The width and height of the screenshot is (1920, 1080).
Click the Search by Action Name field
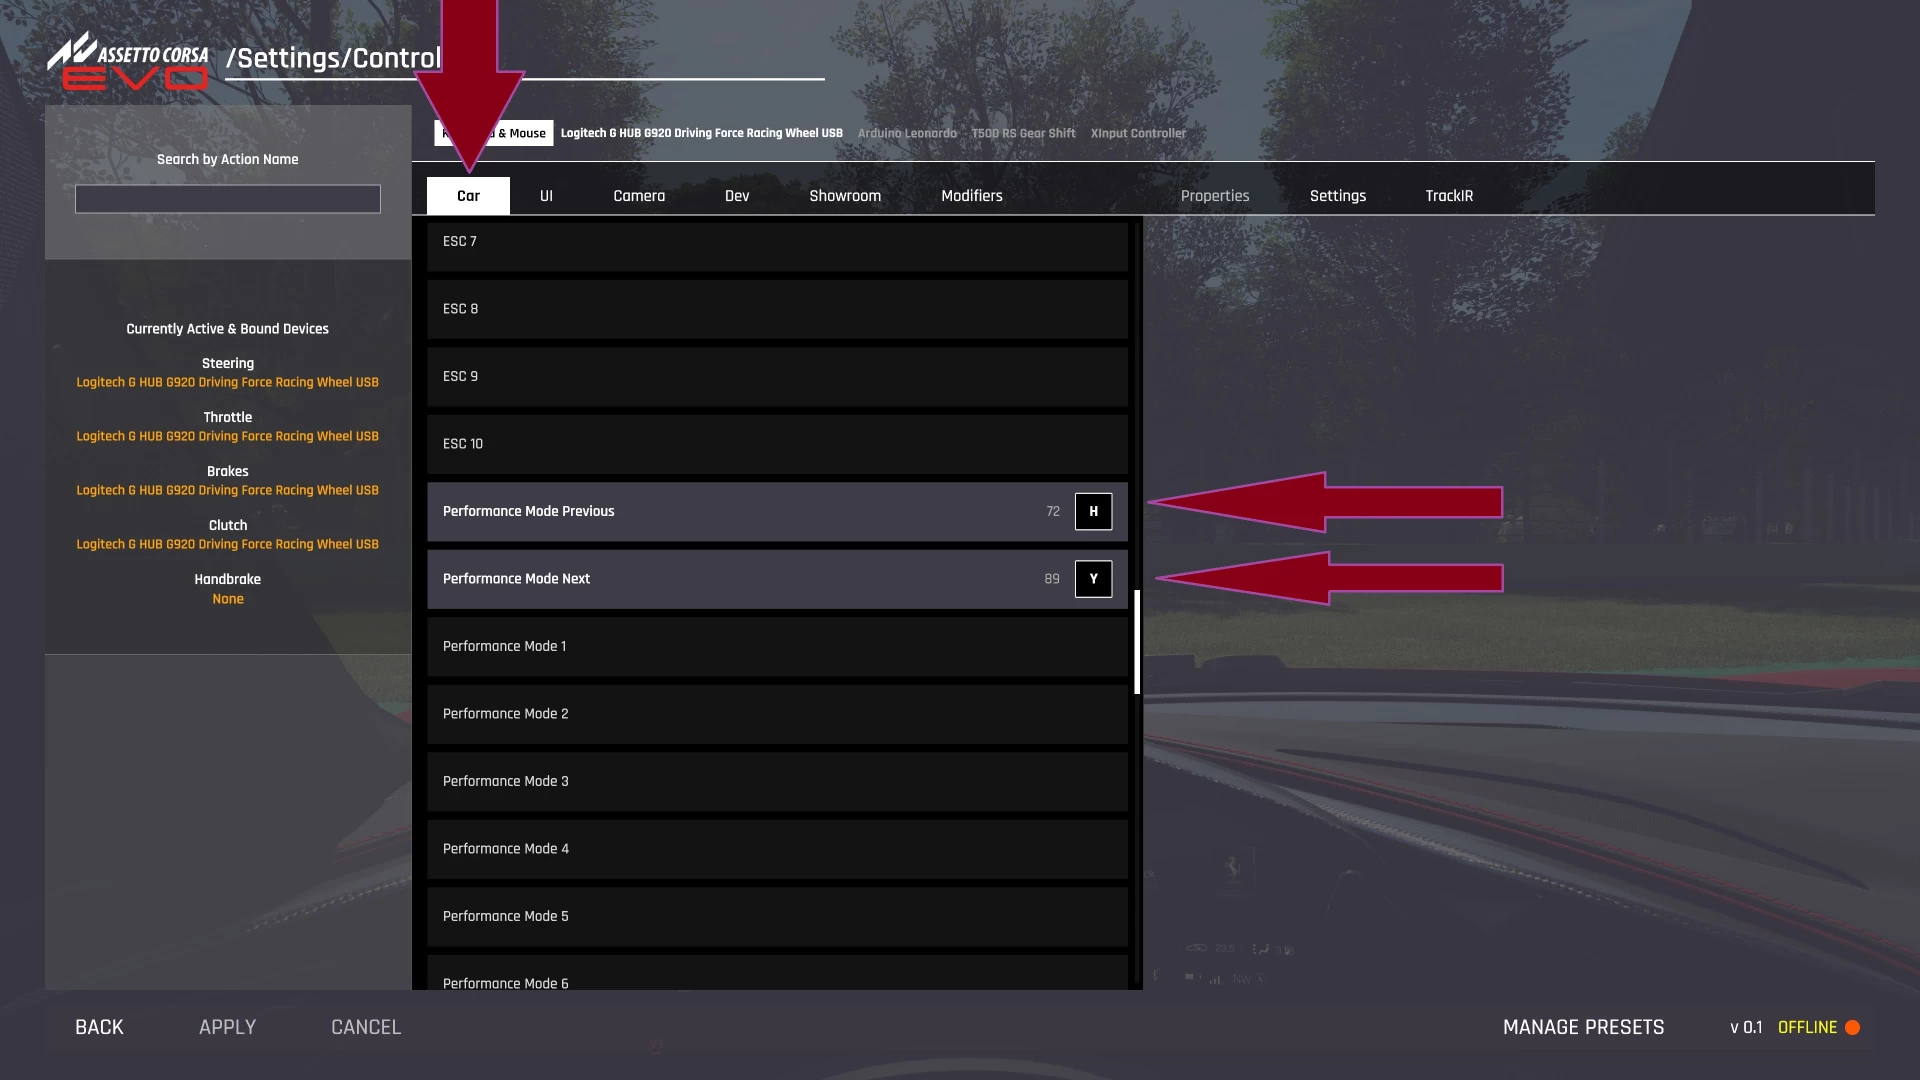228,199
